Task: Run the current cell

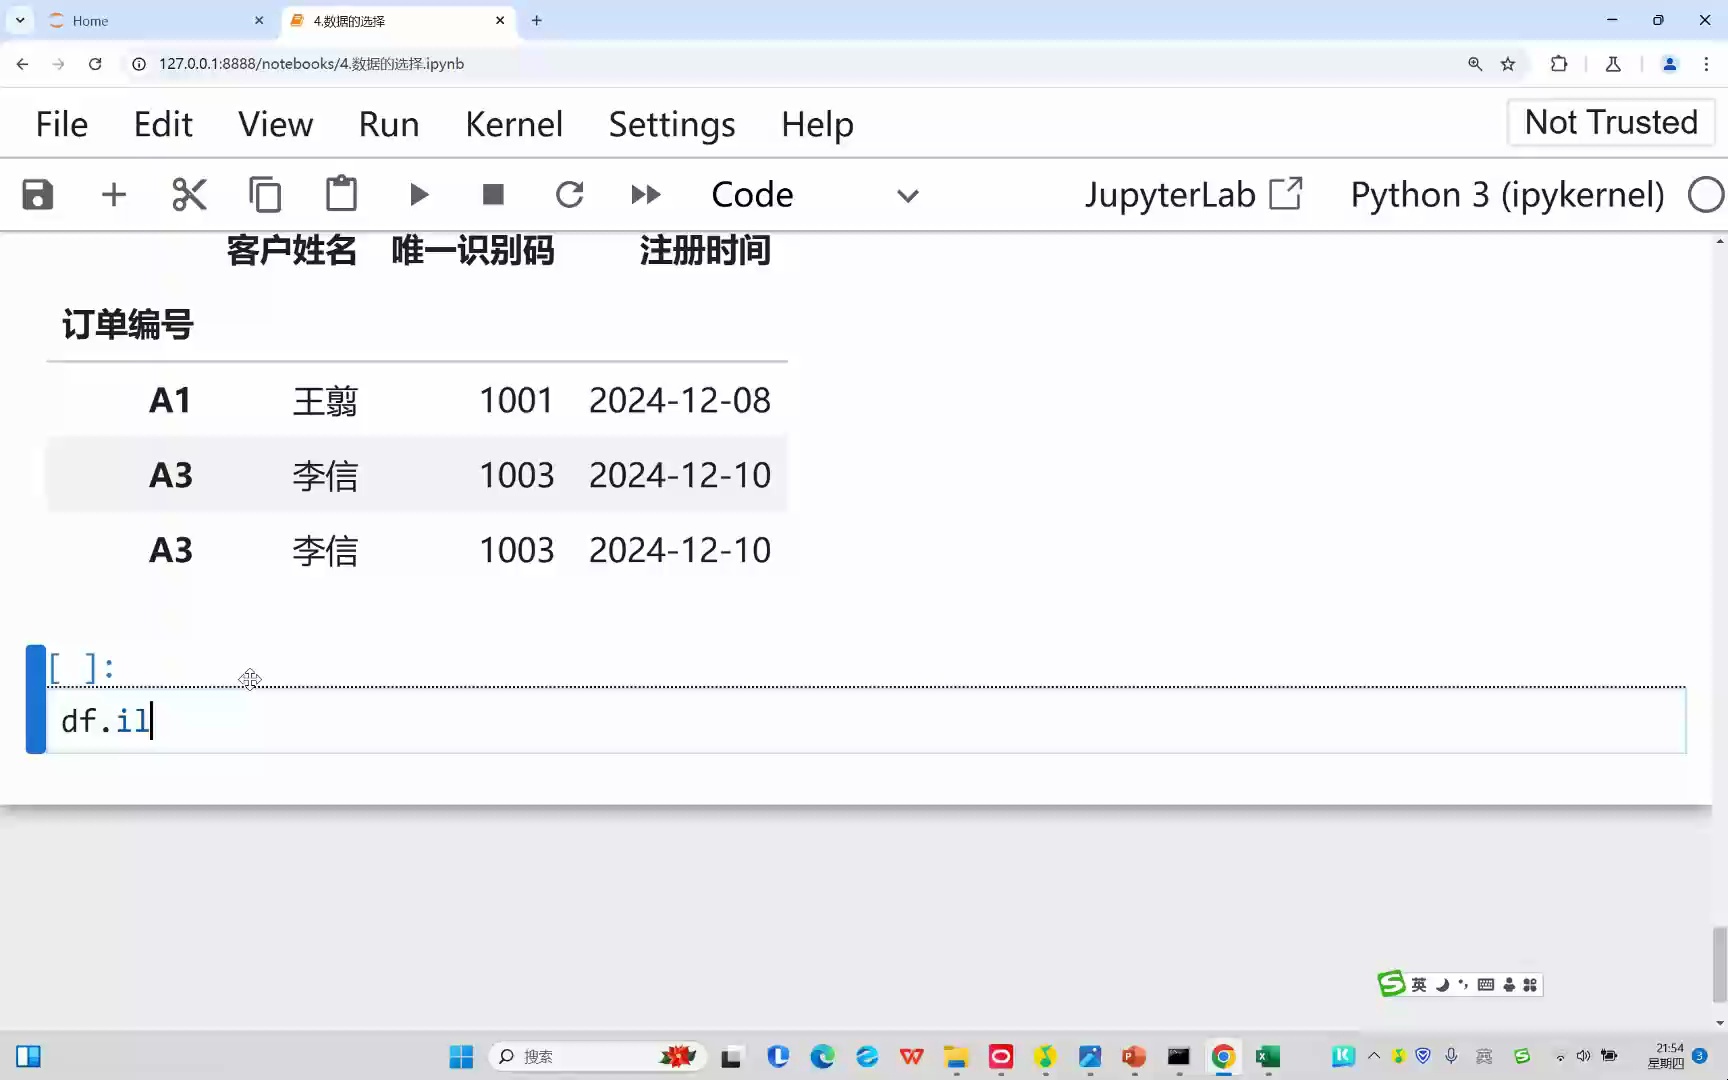Action: coord(419,194)
